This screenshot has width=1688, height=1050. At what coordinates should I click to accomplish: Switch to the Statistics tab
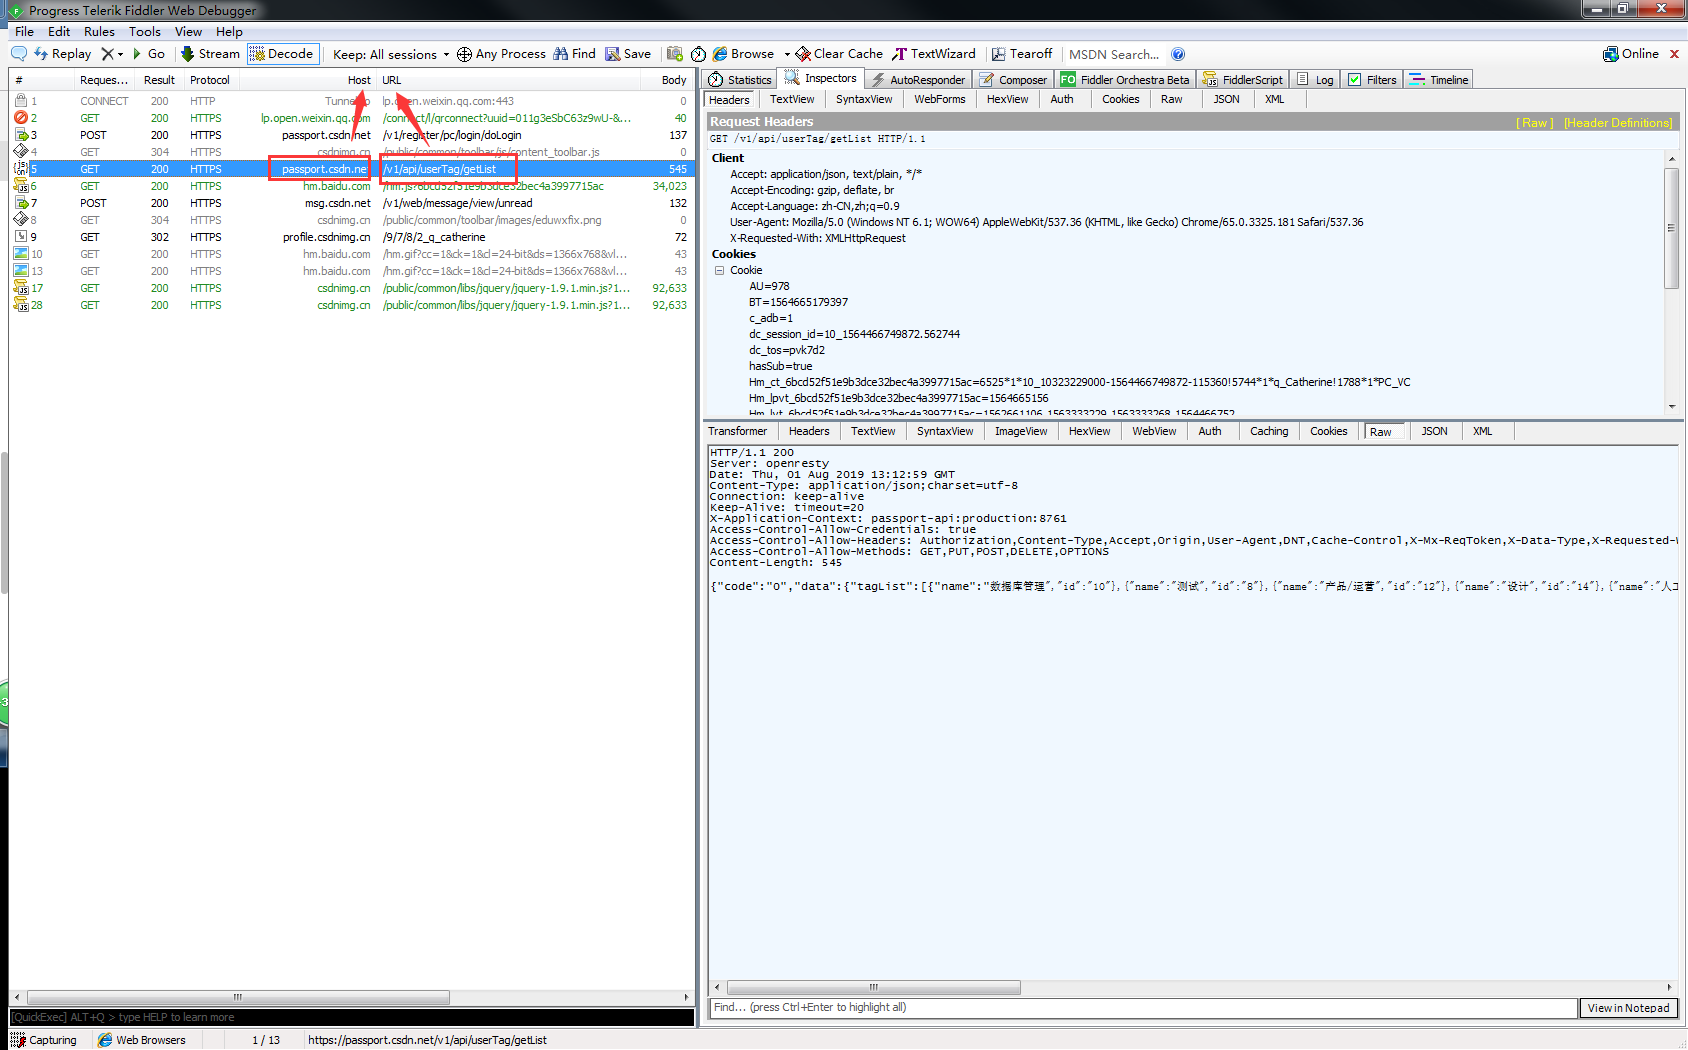740,80
